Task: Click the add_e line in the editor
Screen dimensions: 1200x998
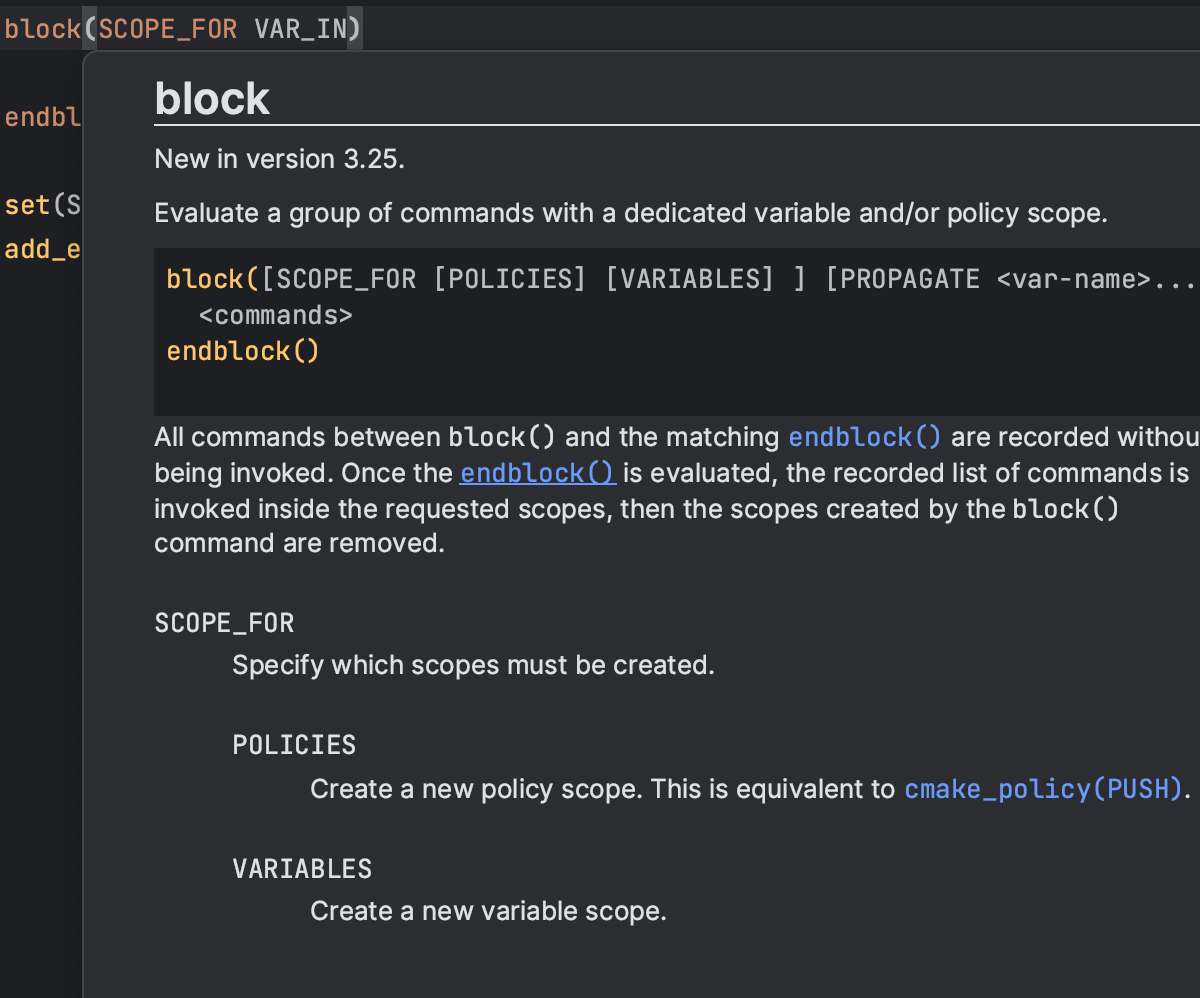Action: coord(42,250)
